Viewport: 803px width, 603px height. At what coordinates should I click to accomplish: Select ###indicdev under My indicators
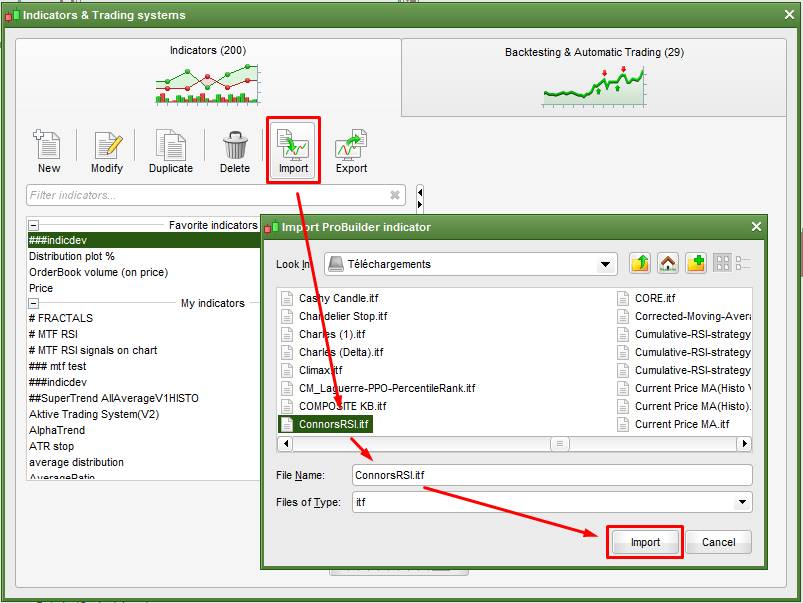pyautogui.click(x=58, y=382)
